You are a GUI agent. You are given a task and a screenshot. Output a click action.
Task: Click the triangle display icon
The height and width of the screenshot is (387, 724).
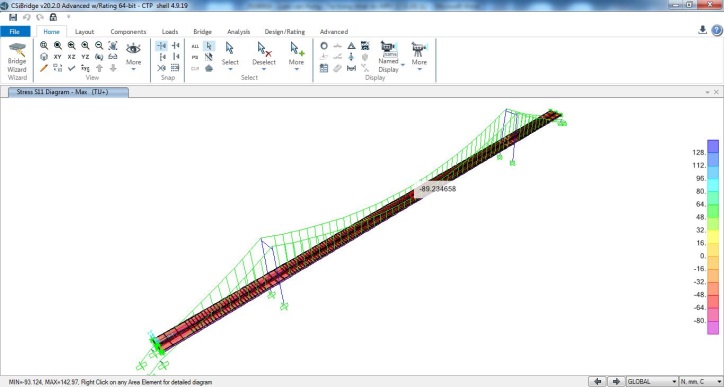point(351,46)
